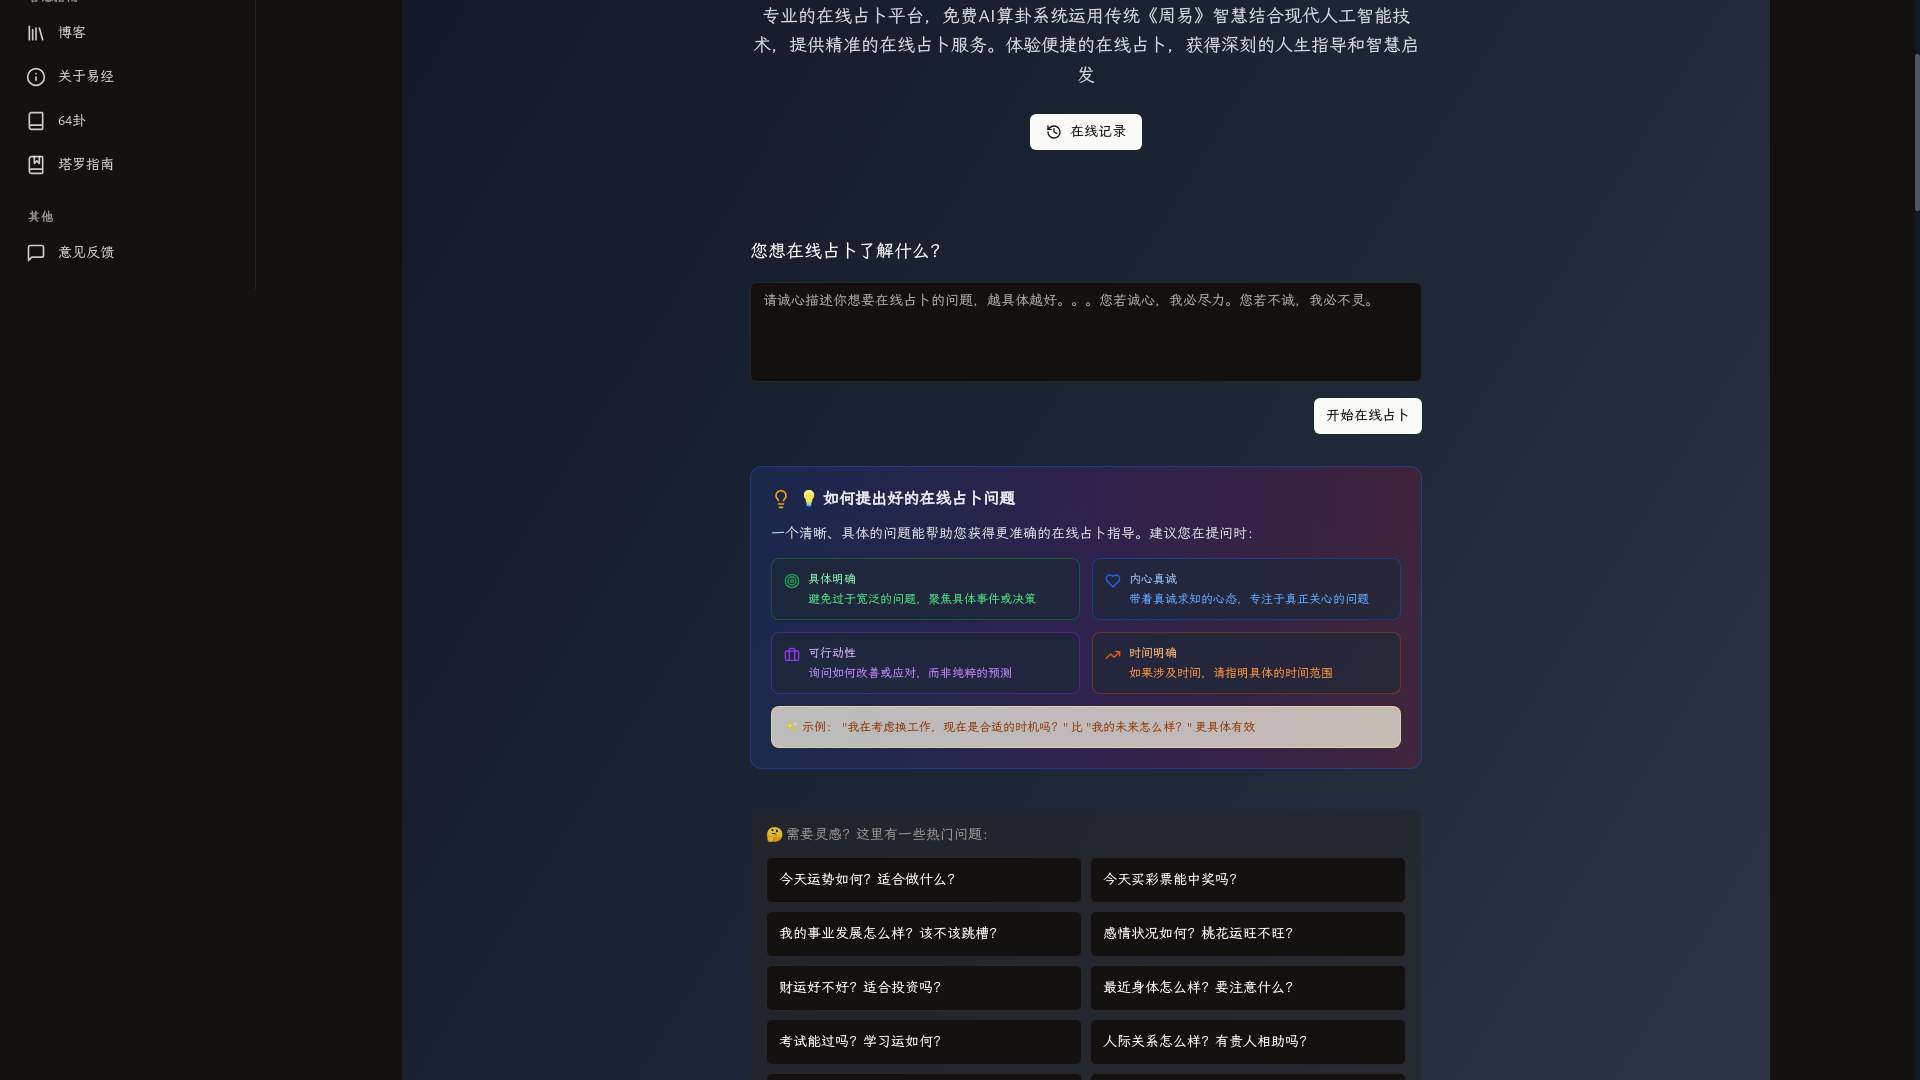The height and width of the screenshot is (1080, 1920).
Task: Click the 在线记录 button
Action: pos(1086,132)
